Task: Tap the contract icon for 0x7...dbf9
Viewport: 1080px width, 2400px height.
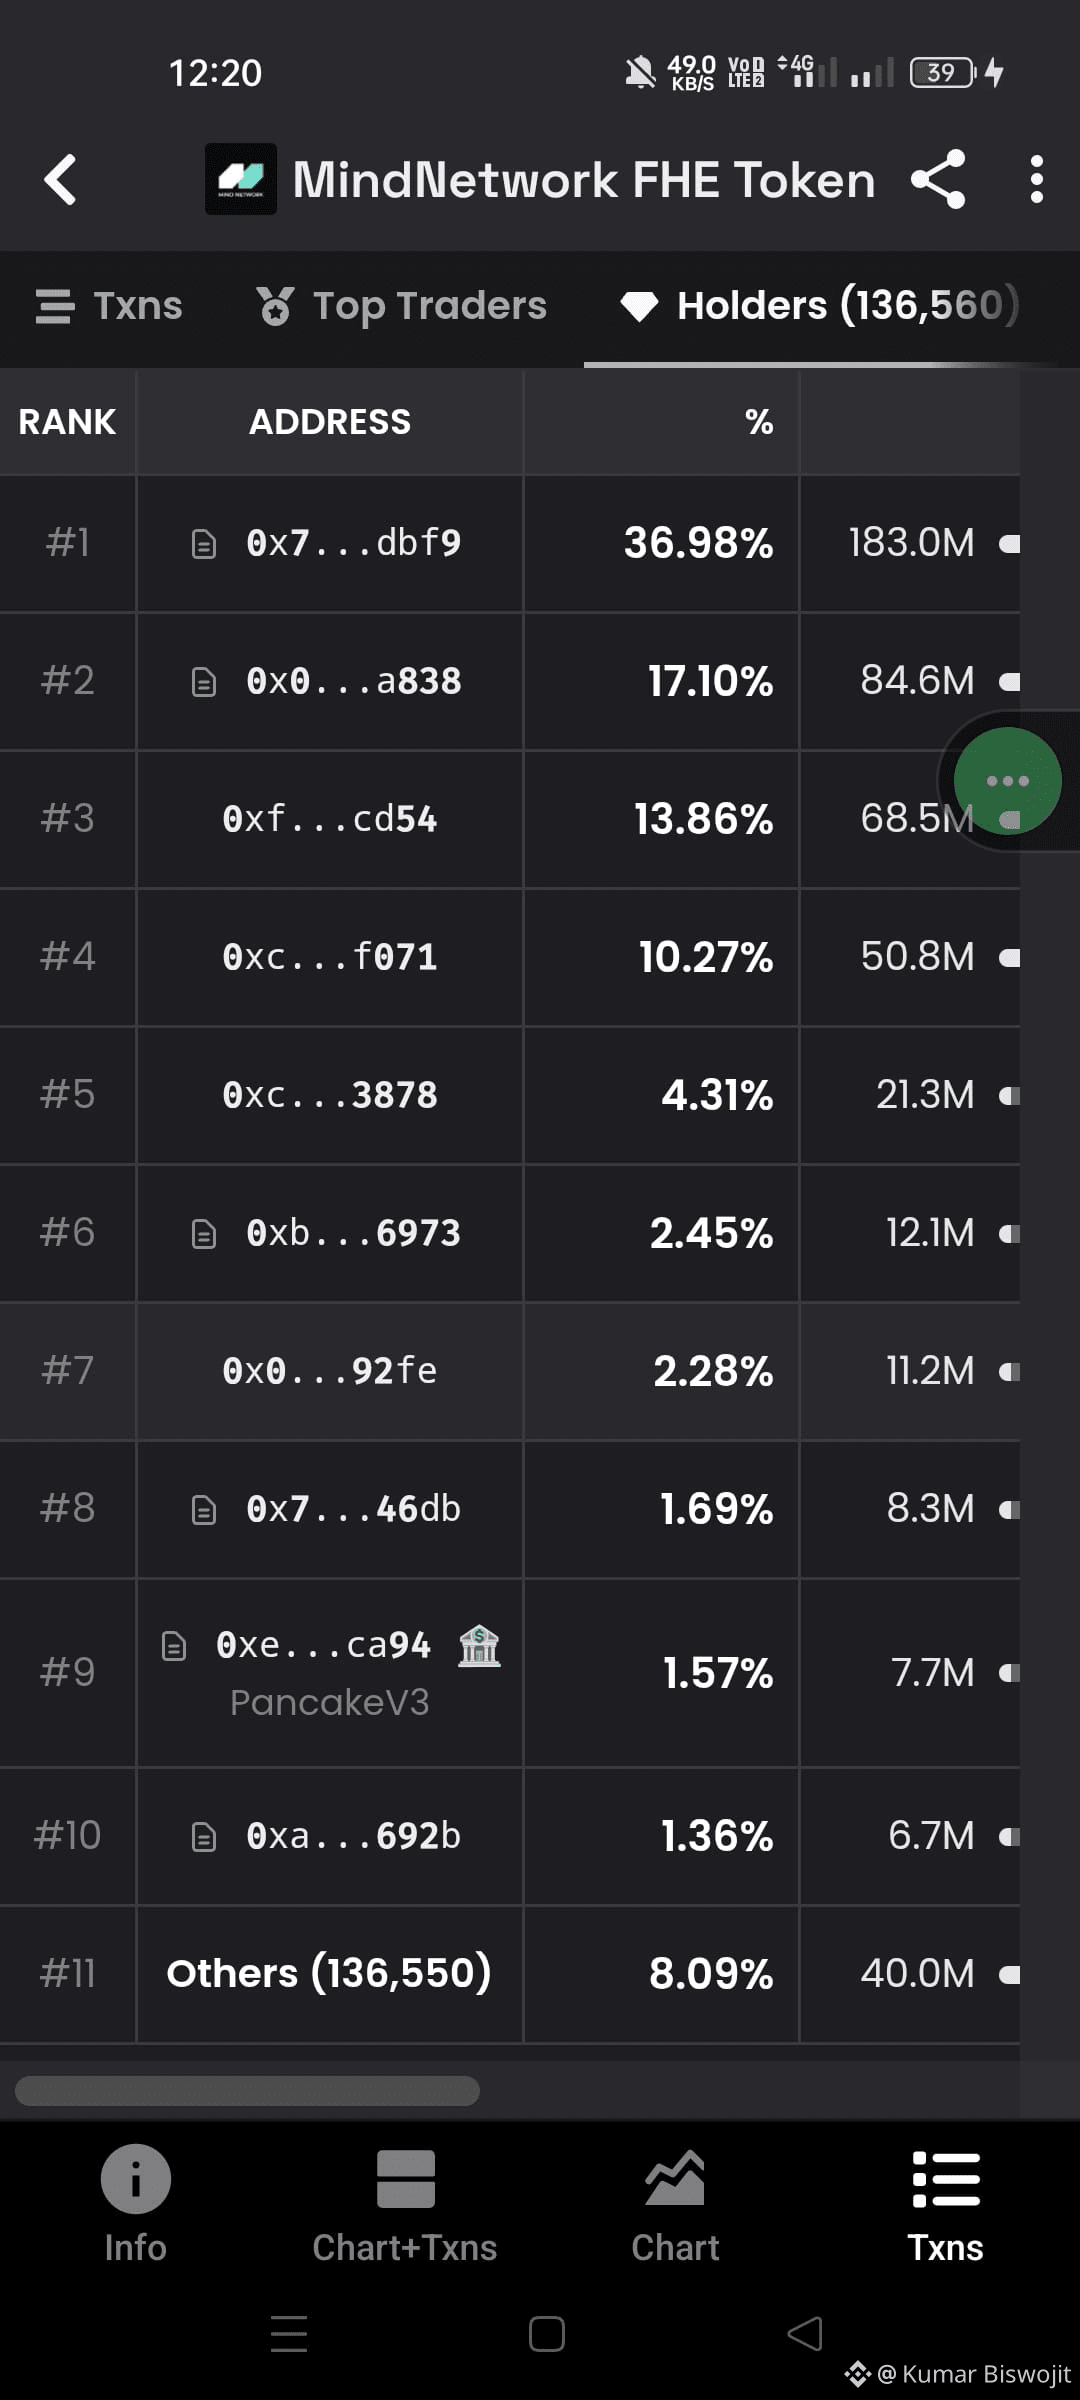Action: (204, 543)
